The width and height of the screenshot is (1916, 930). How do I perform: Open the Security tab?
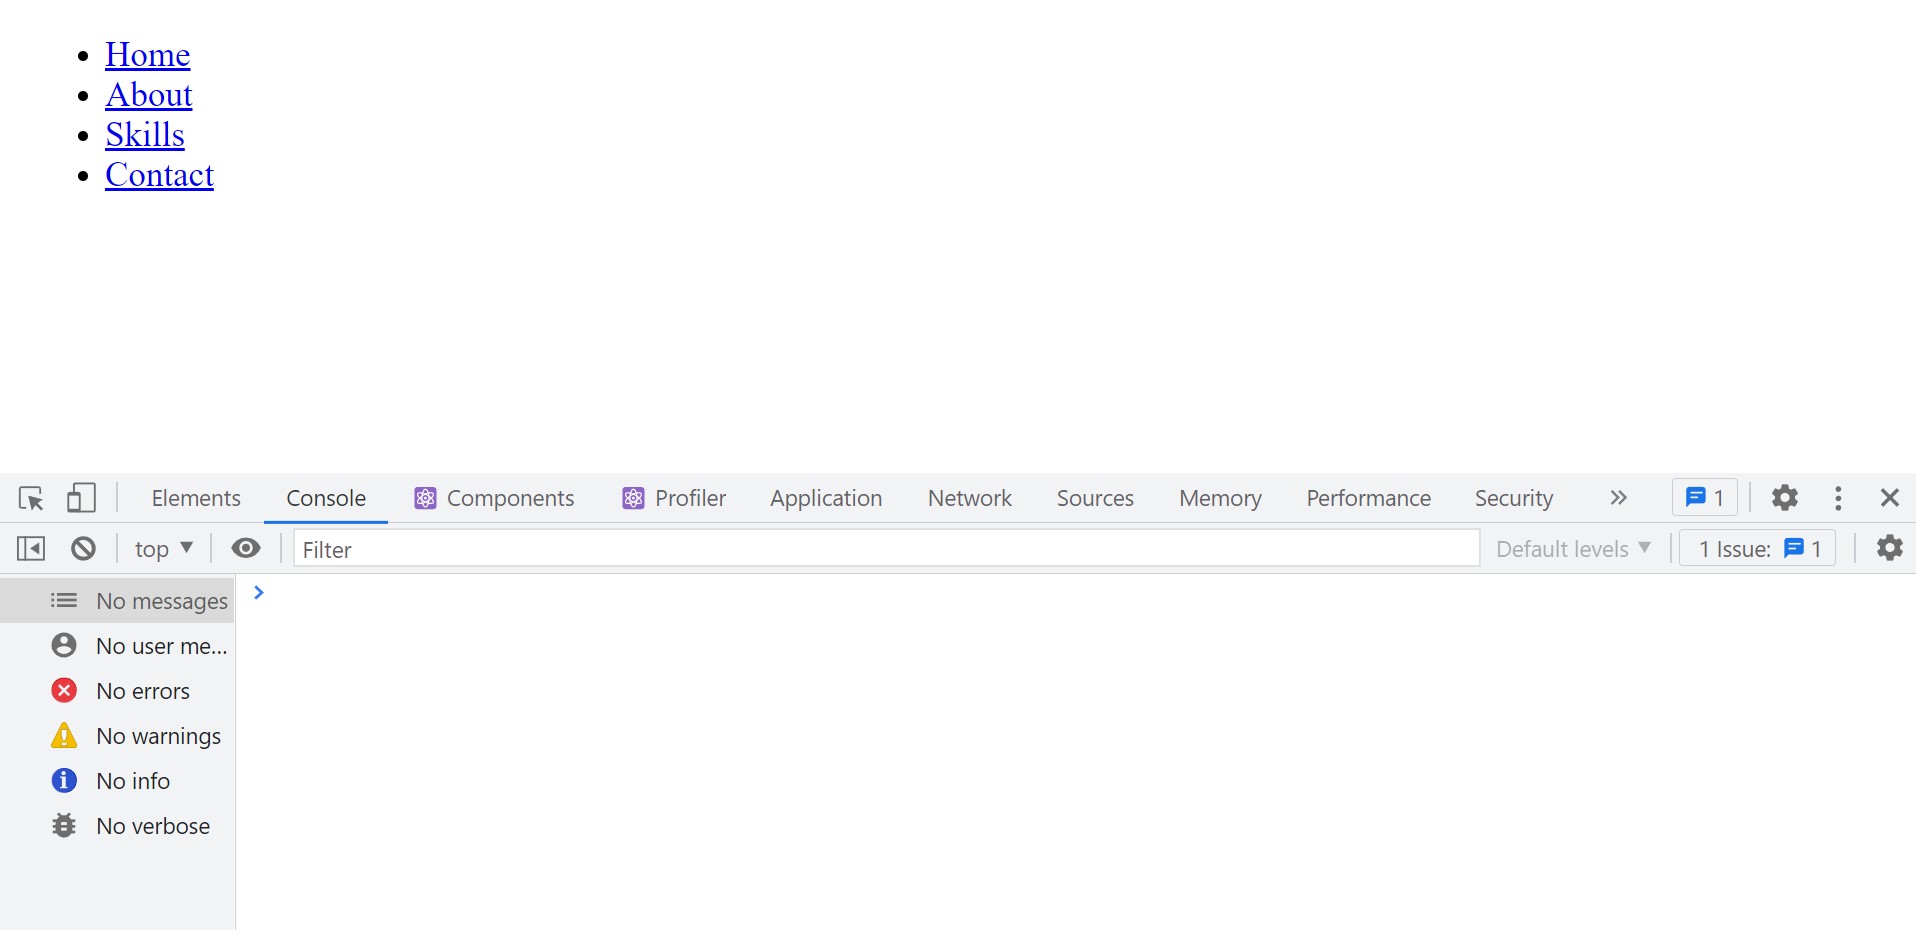point(1514,498)
